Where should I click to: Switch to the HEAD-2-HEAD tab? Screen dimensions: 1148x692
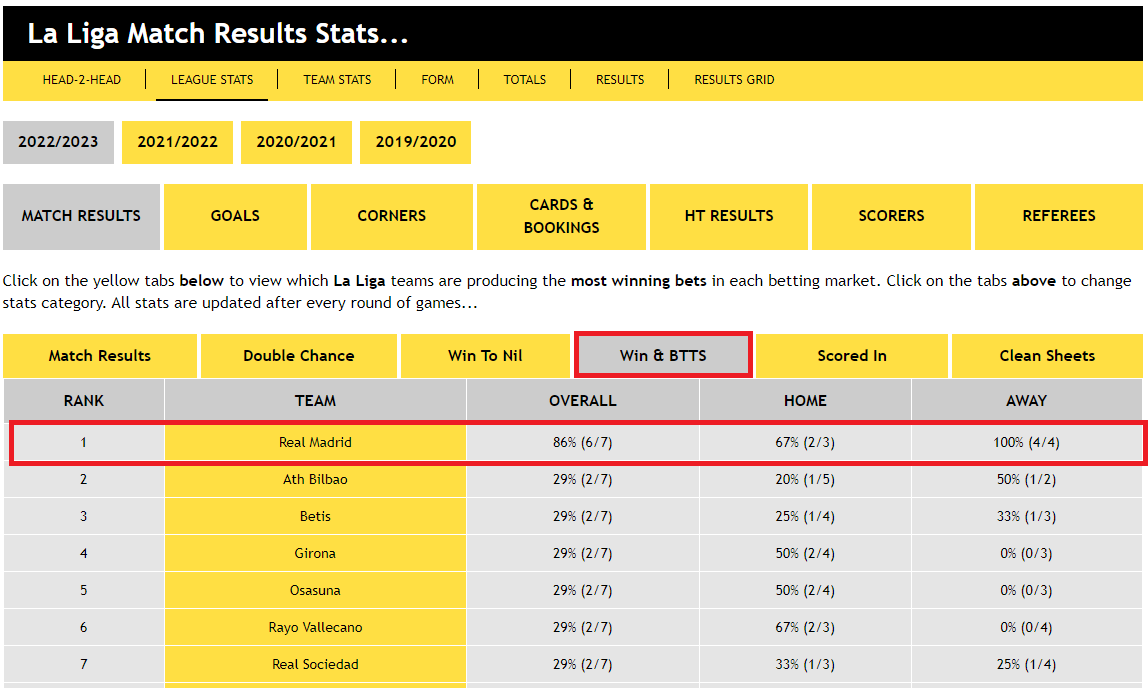pyautogui.click(x=80, y=80)
